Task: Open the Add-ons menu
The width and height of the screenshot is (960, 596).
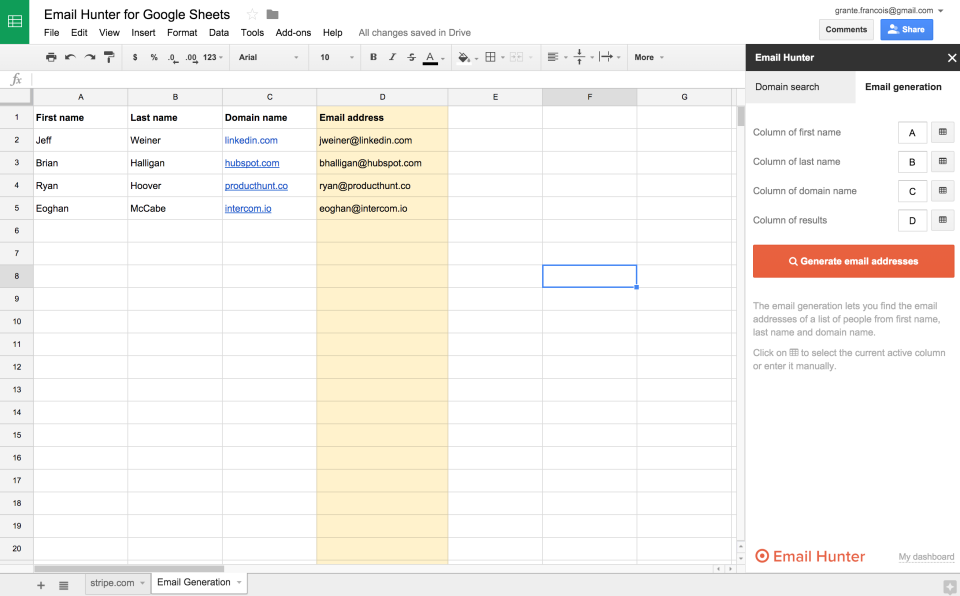Action: click(293, 32)
